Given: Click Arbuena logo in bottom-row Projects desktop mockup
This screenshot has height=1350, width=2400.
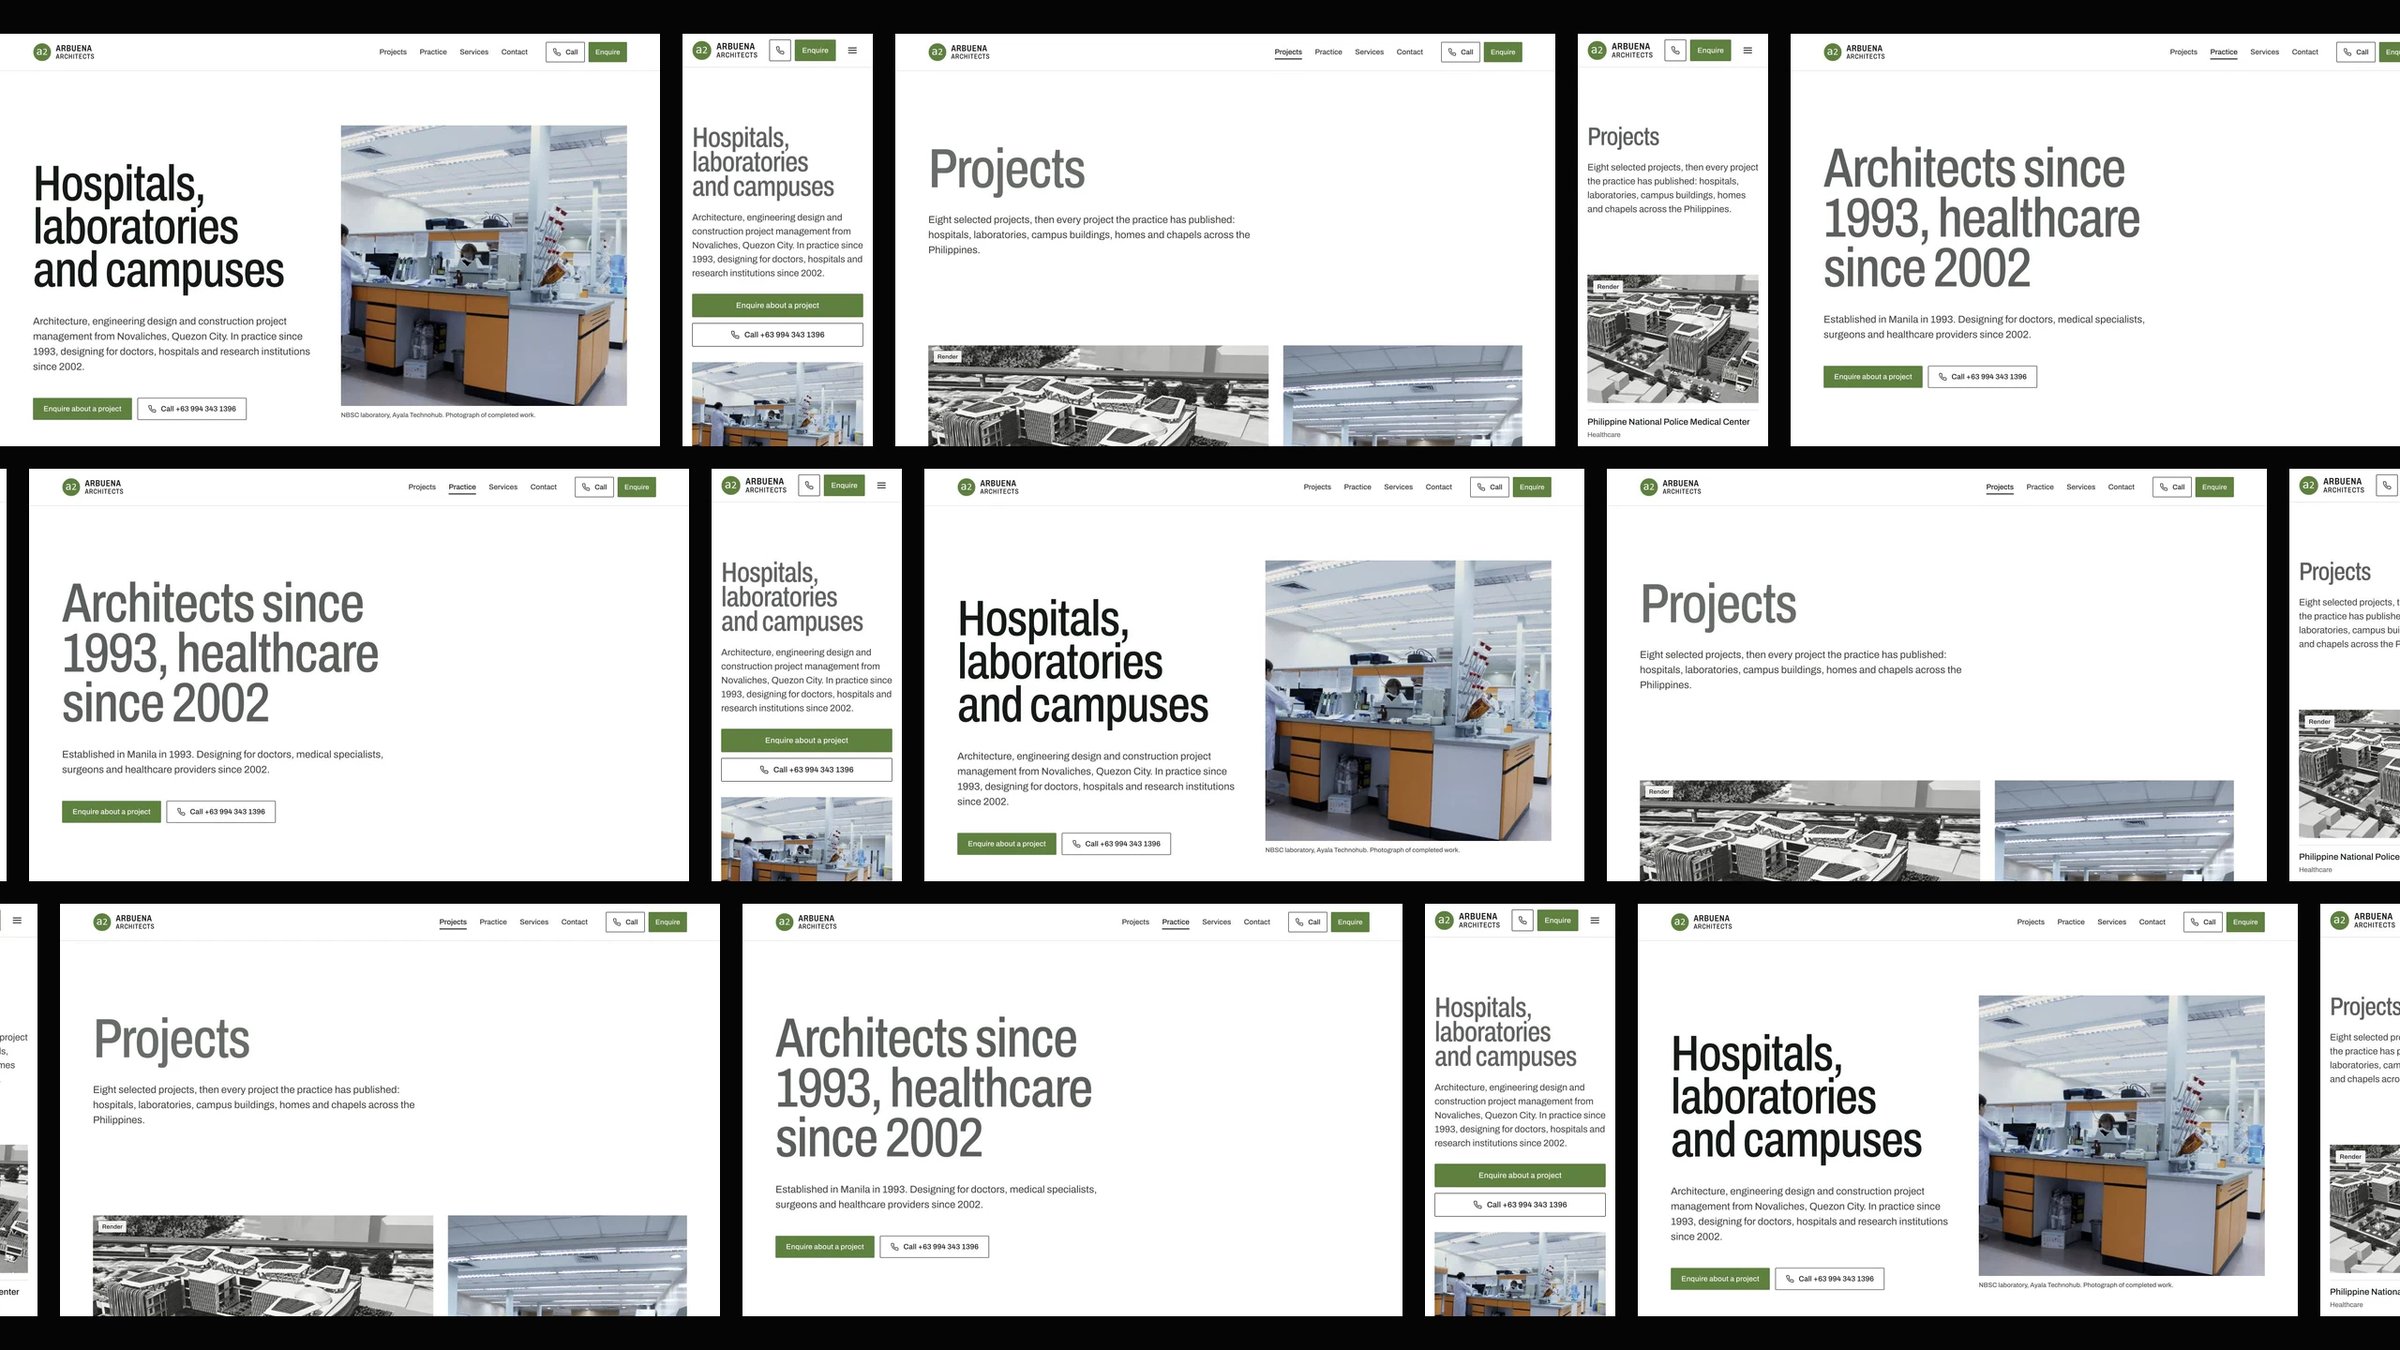Looking at the screenshot, I should click(x=123, y=922).
